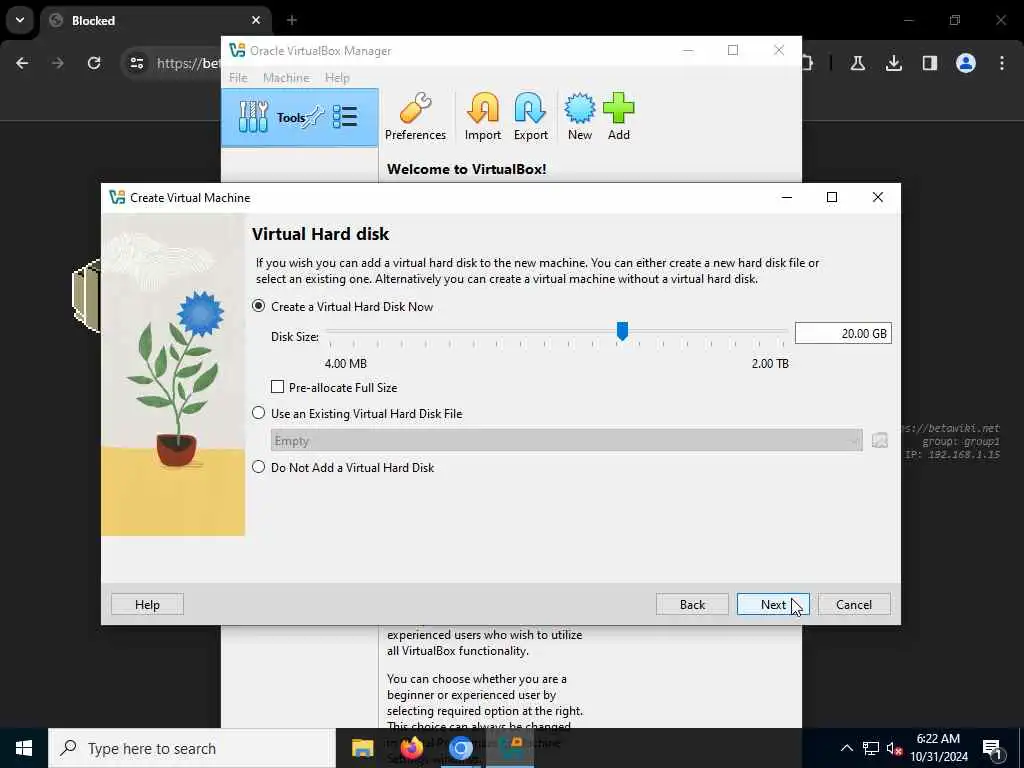
Task: Reload the browser page
Action: click(x=94, y=63)
